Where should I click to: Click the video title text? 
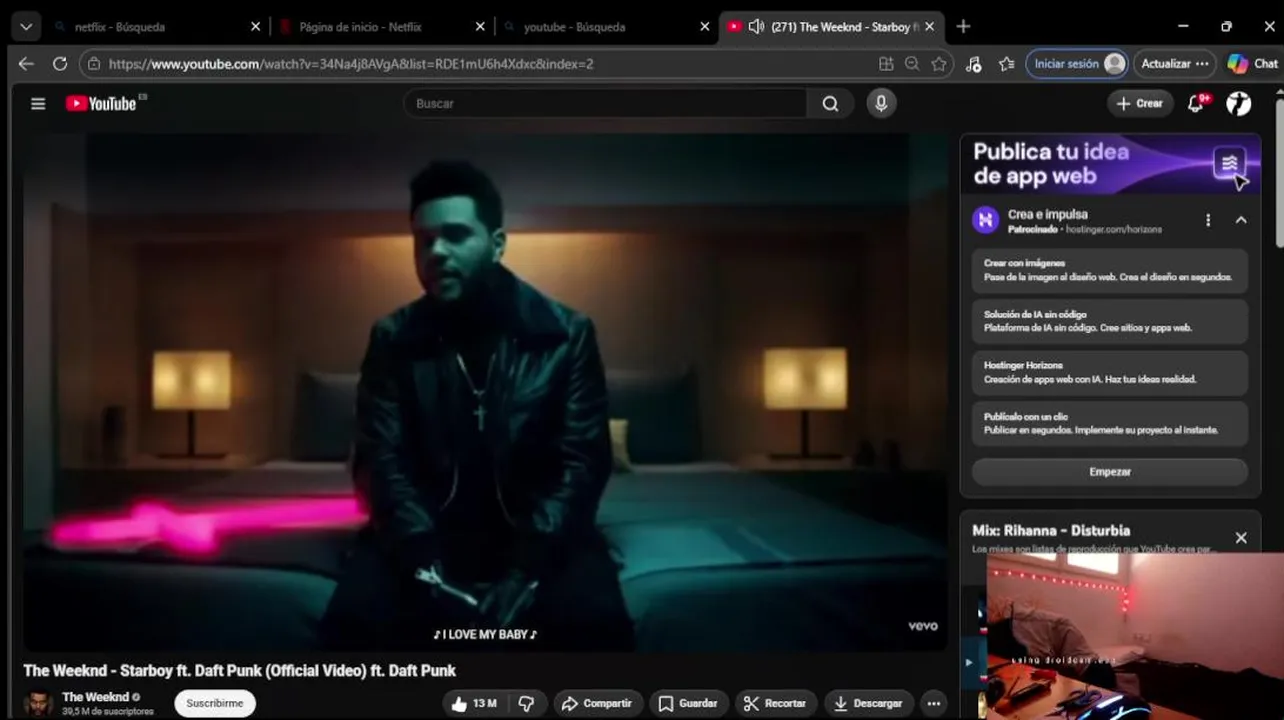click(240, 671)
